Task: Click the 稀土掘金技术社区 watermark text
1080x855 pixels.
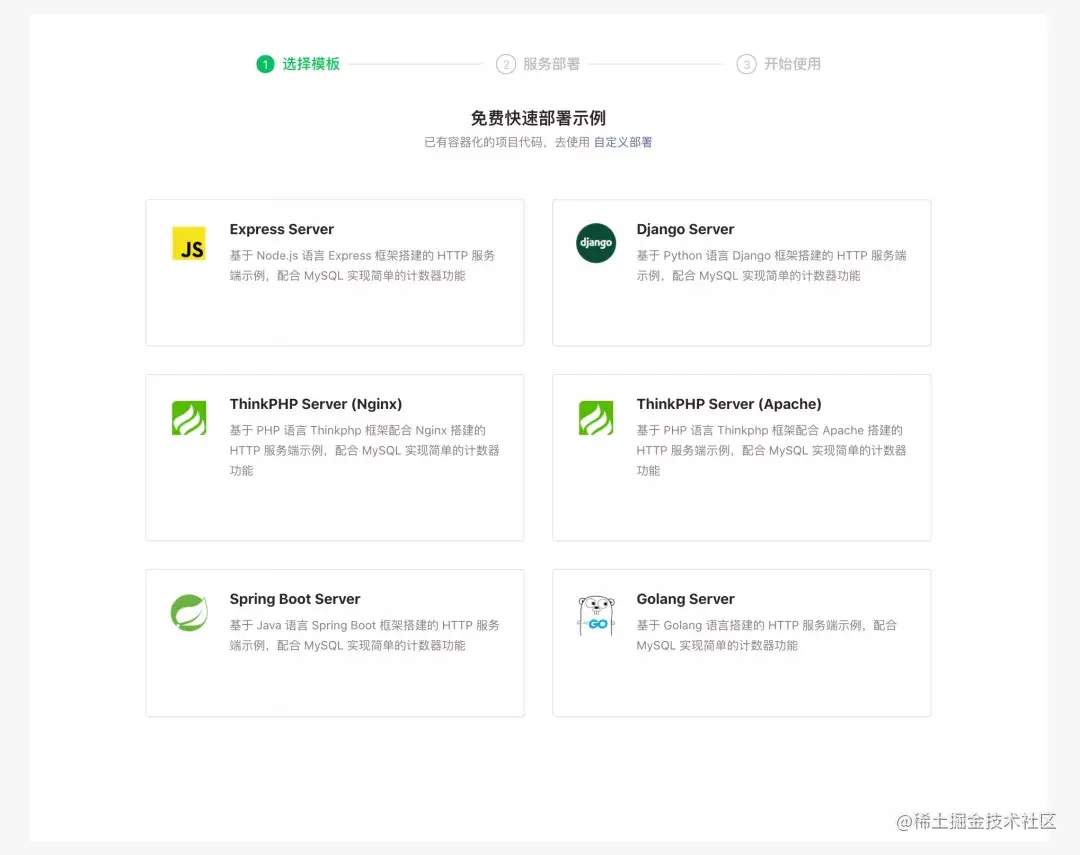Action: click(x=975, y=822)
